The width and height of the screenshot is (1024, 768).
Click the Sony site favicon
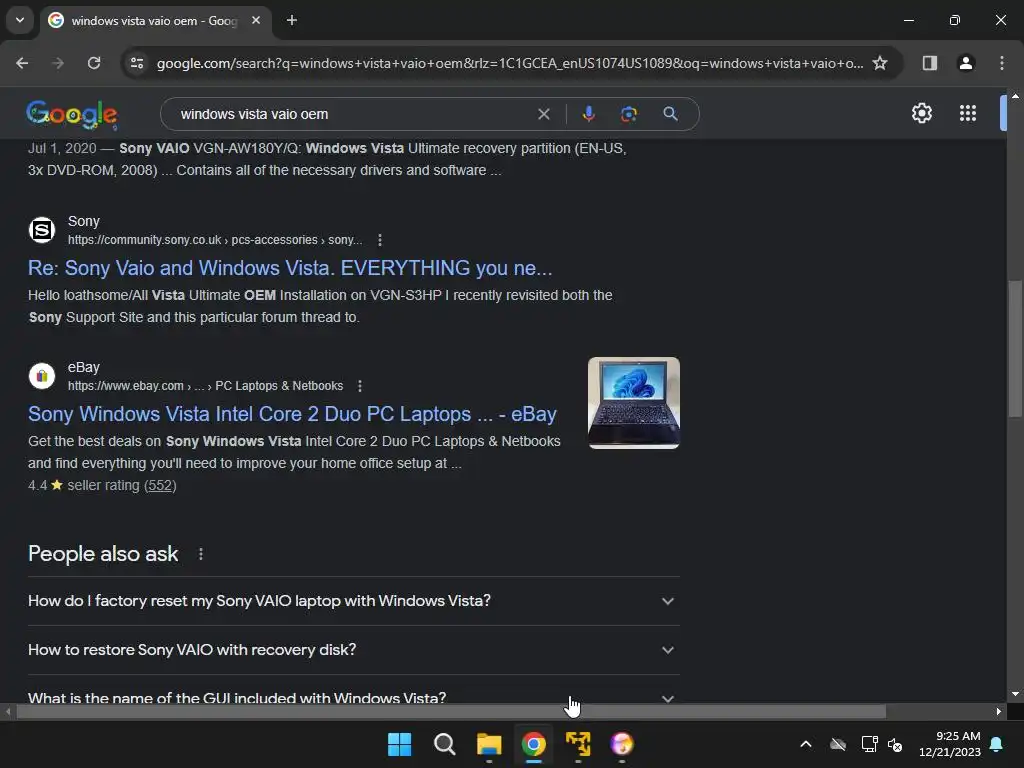pos(42,230)
